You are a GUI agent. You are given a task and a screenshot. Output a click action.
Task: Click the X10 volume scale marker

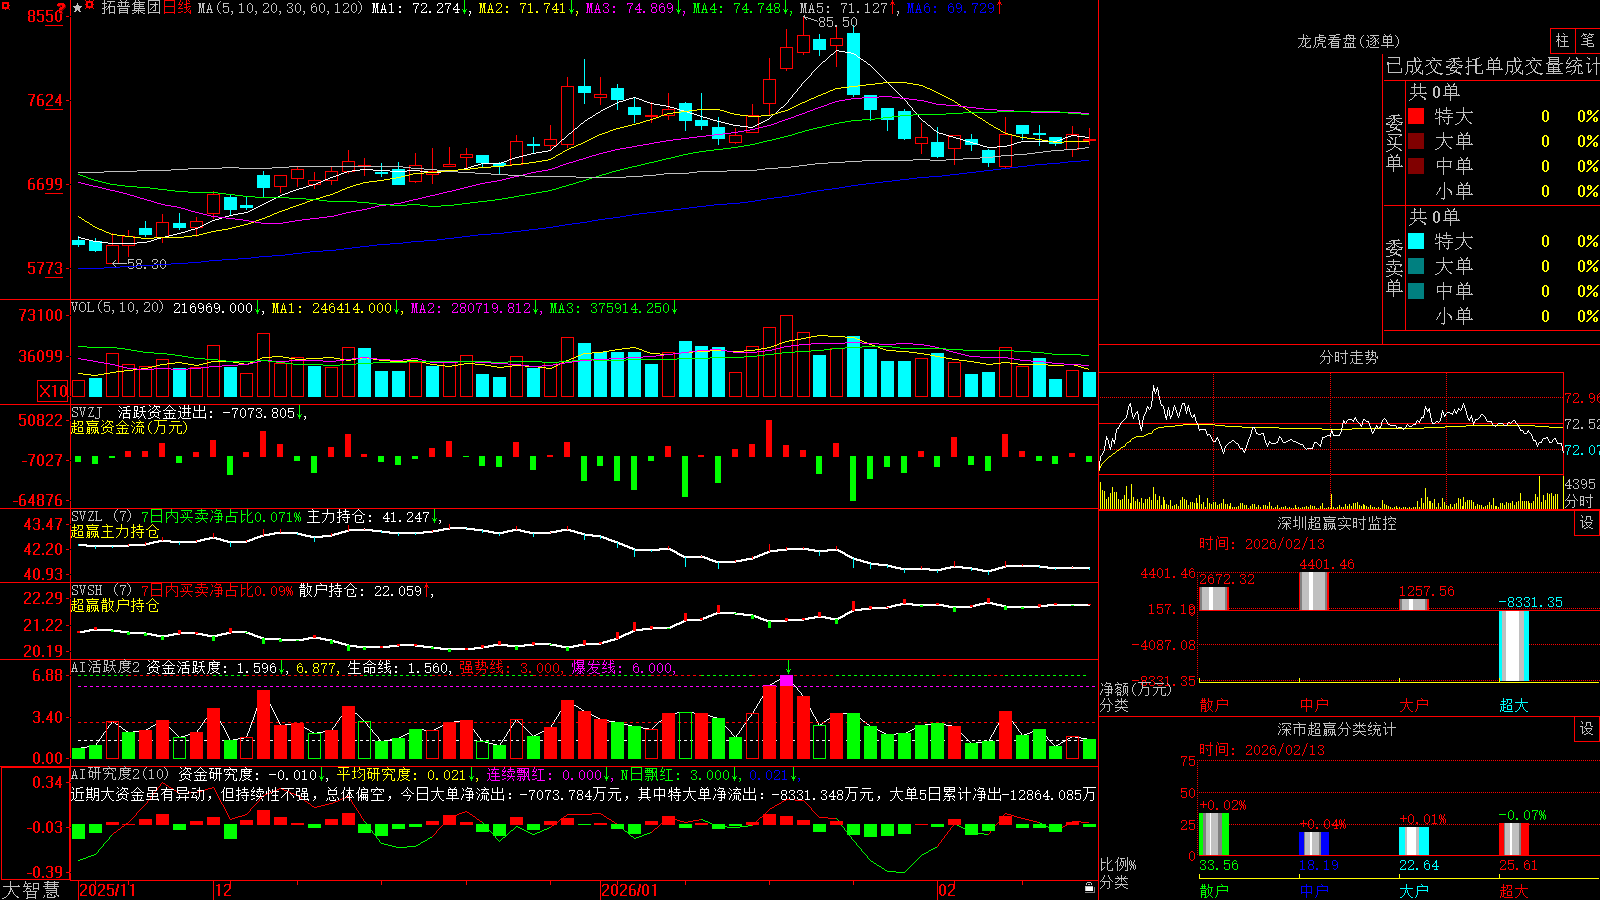53,391
